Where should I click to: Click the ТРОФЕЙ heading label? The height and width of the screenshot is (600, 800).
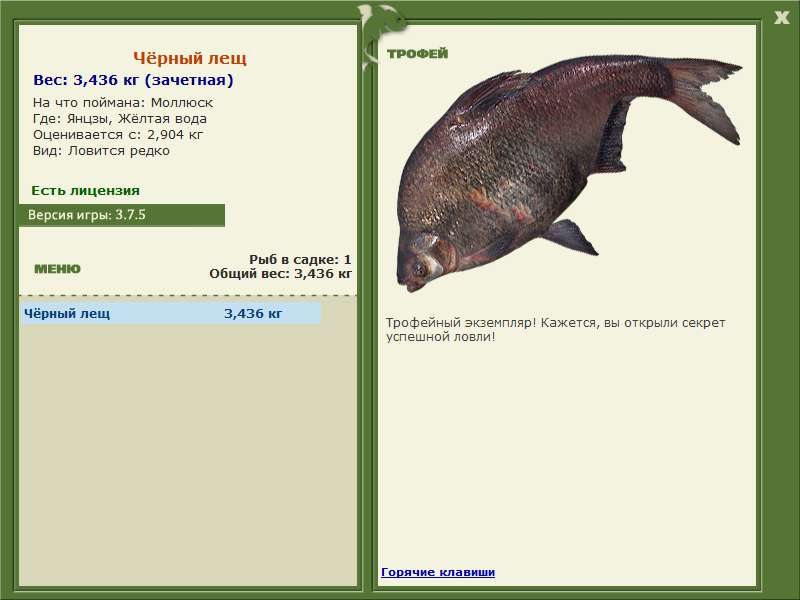417,54
